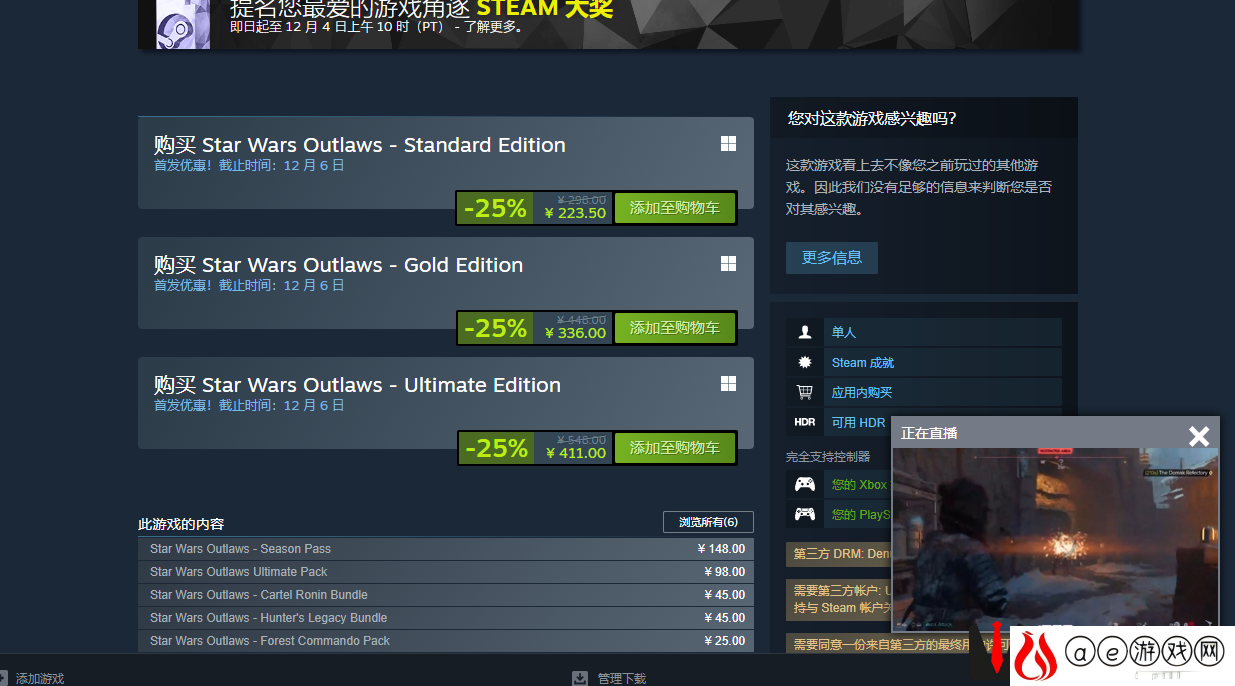Click the PlayStation controller icon
Image resolution: width=1235 pixels, height=686 pixels.
point(804,514)
